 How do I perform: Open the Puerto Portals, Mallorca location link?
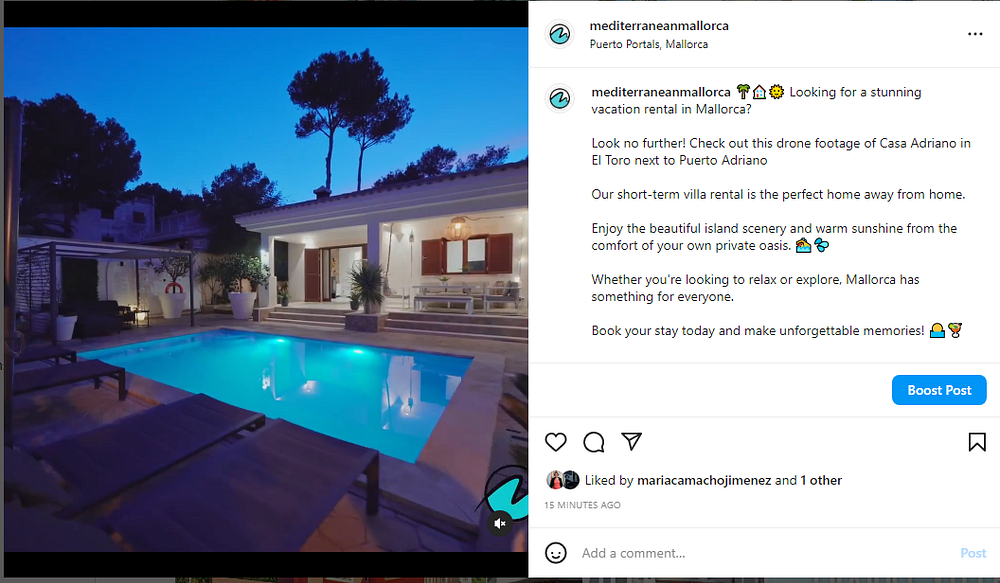649,44
